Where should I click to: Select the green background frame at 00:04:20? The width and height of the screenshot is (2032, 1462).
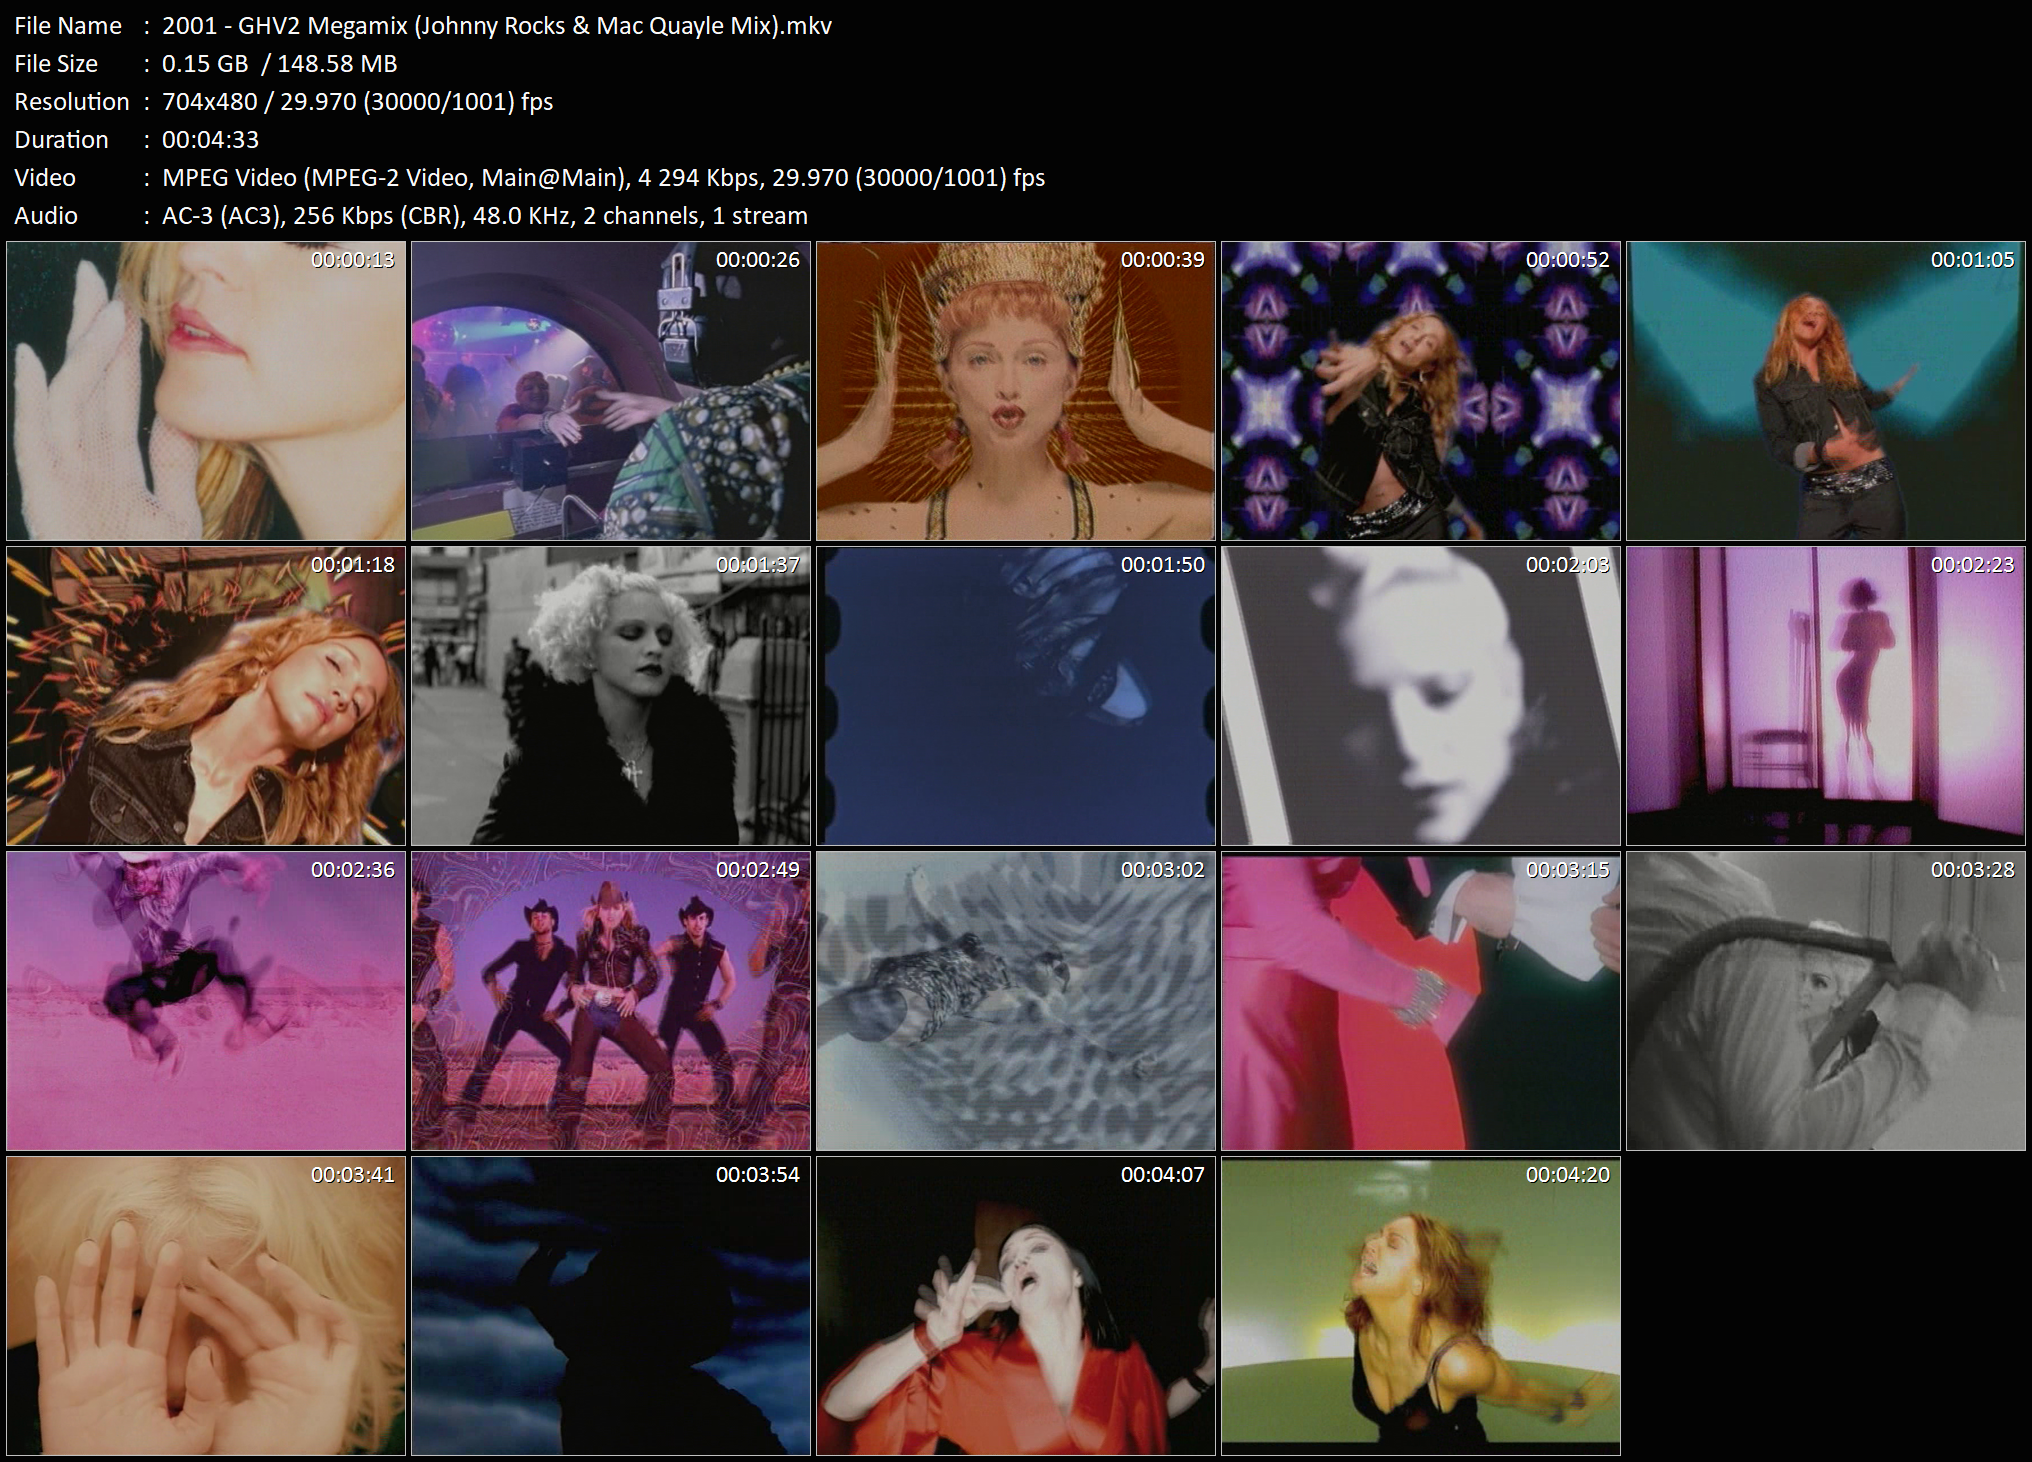click(x=1421, y=1306)
